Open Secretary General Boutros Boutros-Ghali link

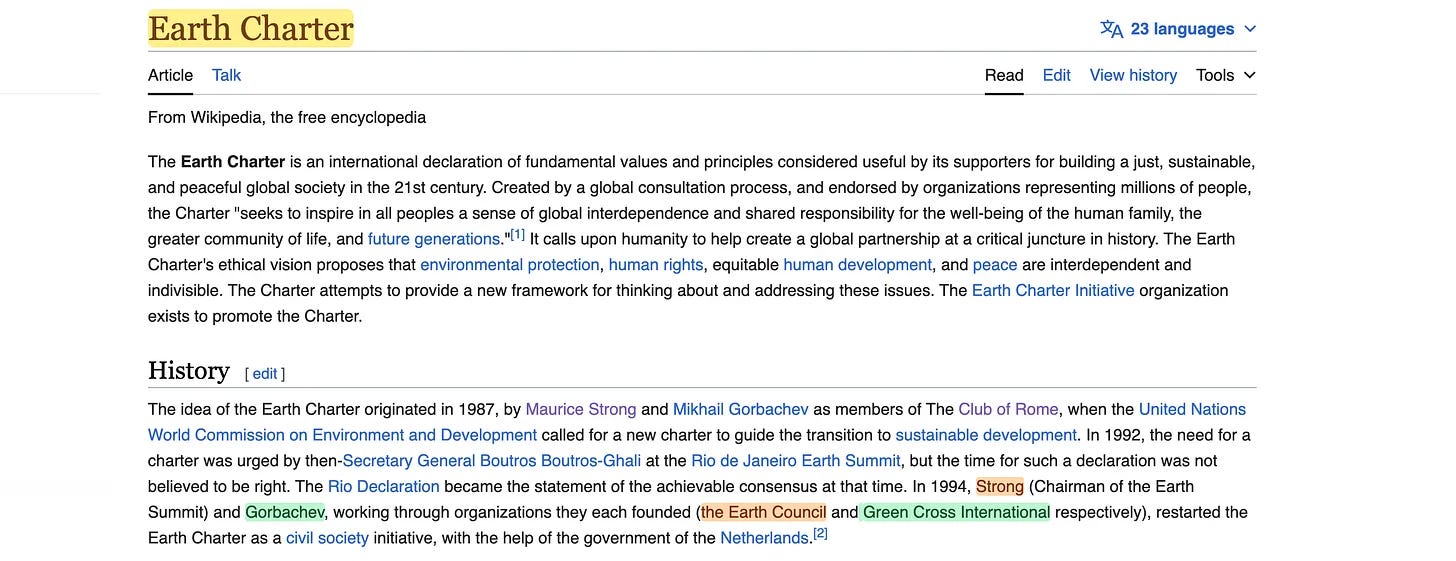click(491, 461)
